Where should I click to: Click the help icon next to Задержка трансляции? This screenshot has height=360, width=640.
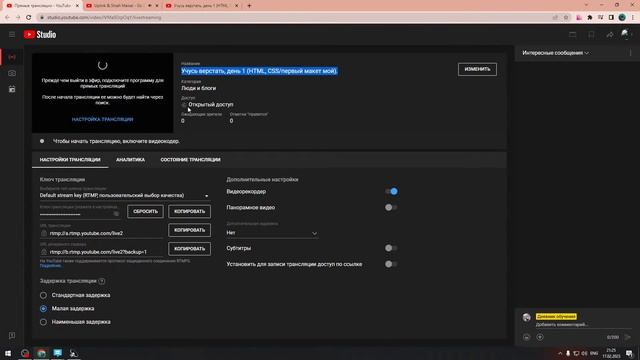tap(102, 281)
